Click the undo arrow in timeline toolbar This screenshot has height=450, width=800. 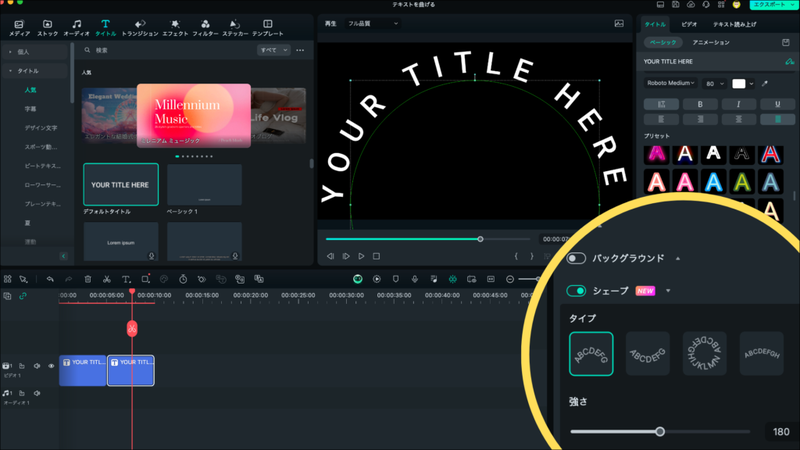pos(50,279)
